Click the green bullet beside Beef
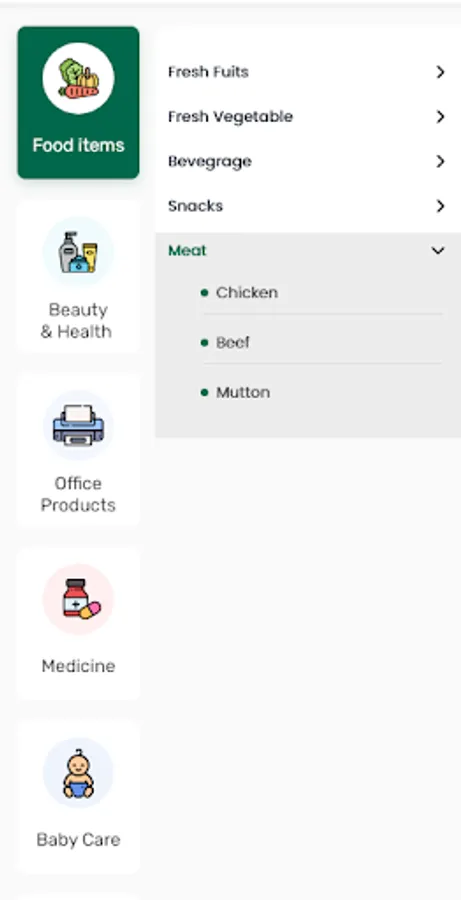Screen dimensions: 461x900 coord(204,343)
